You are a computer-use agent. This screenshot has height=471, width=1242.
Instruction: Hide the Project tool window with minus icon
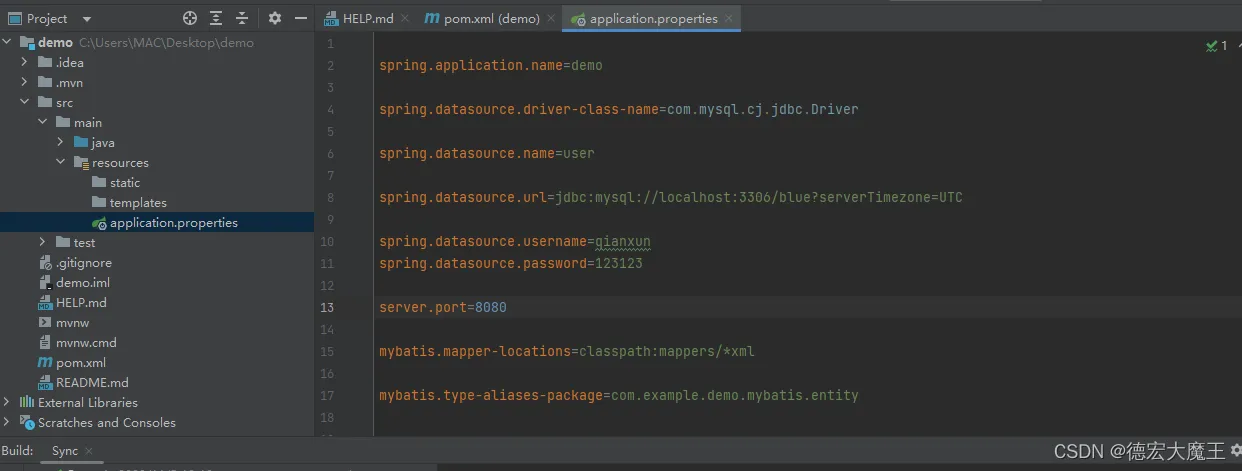[300, 18]
